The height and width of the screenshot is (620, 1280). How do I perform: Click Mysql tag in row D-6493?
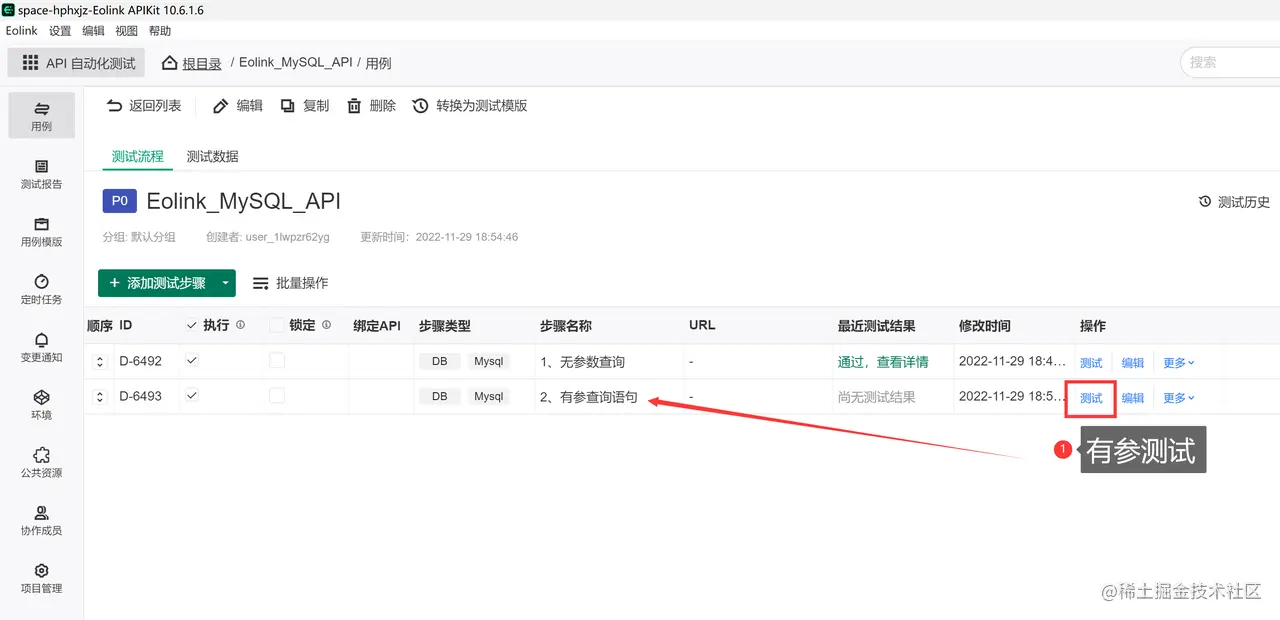[x=489, y=397]
